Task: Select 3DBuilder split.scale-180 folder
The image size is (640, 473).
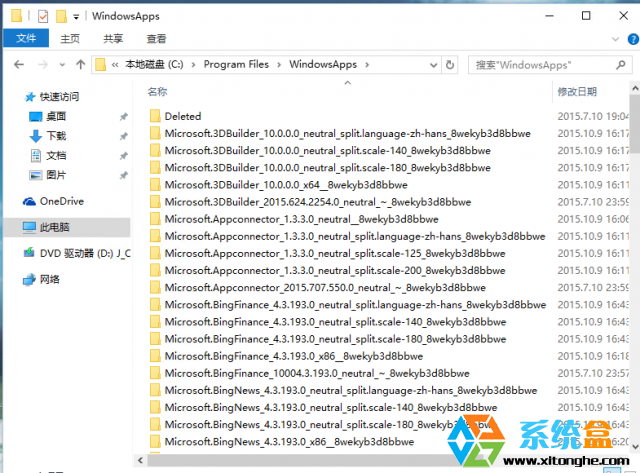Action: pyautogui.click(x=327, y=168)
